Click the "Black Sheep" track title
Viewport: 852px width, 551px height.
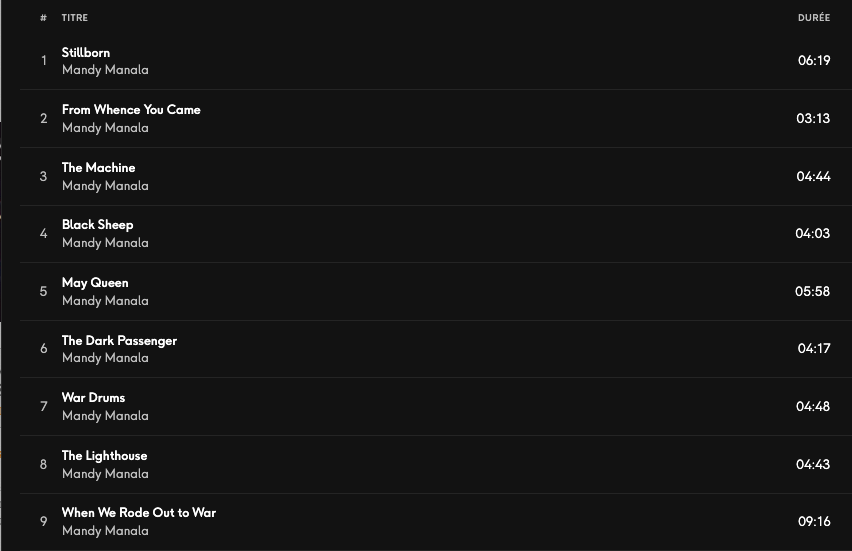pyautogui.click(x=97, y=225)
